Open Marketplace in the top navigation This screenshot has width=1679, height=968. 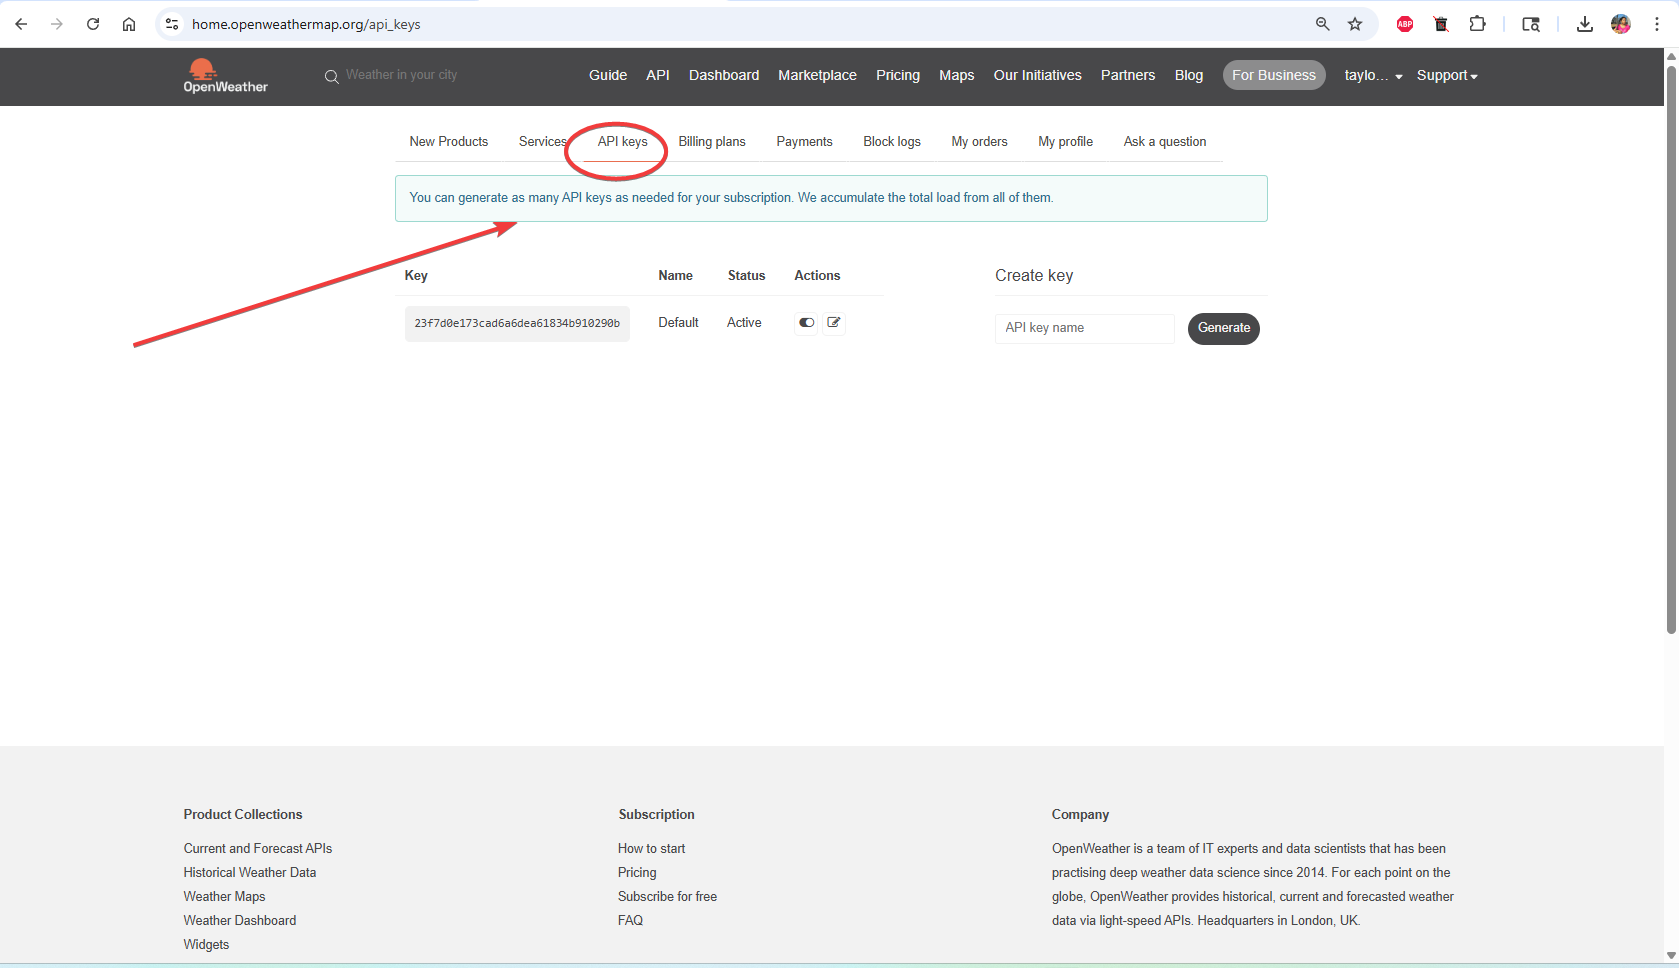(x=817, y=75)
